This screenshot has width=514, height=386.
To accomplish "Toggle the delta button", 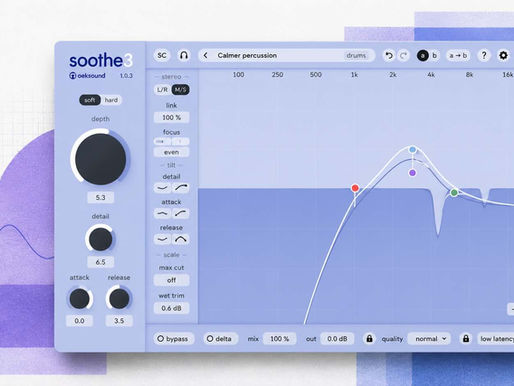I will coord(220,339).
